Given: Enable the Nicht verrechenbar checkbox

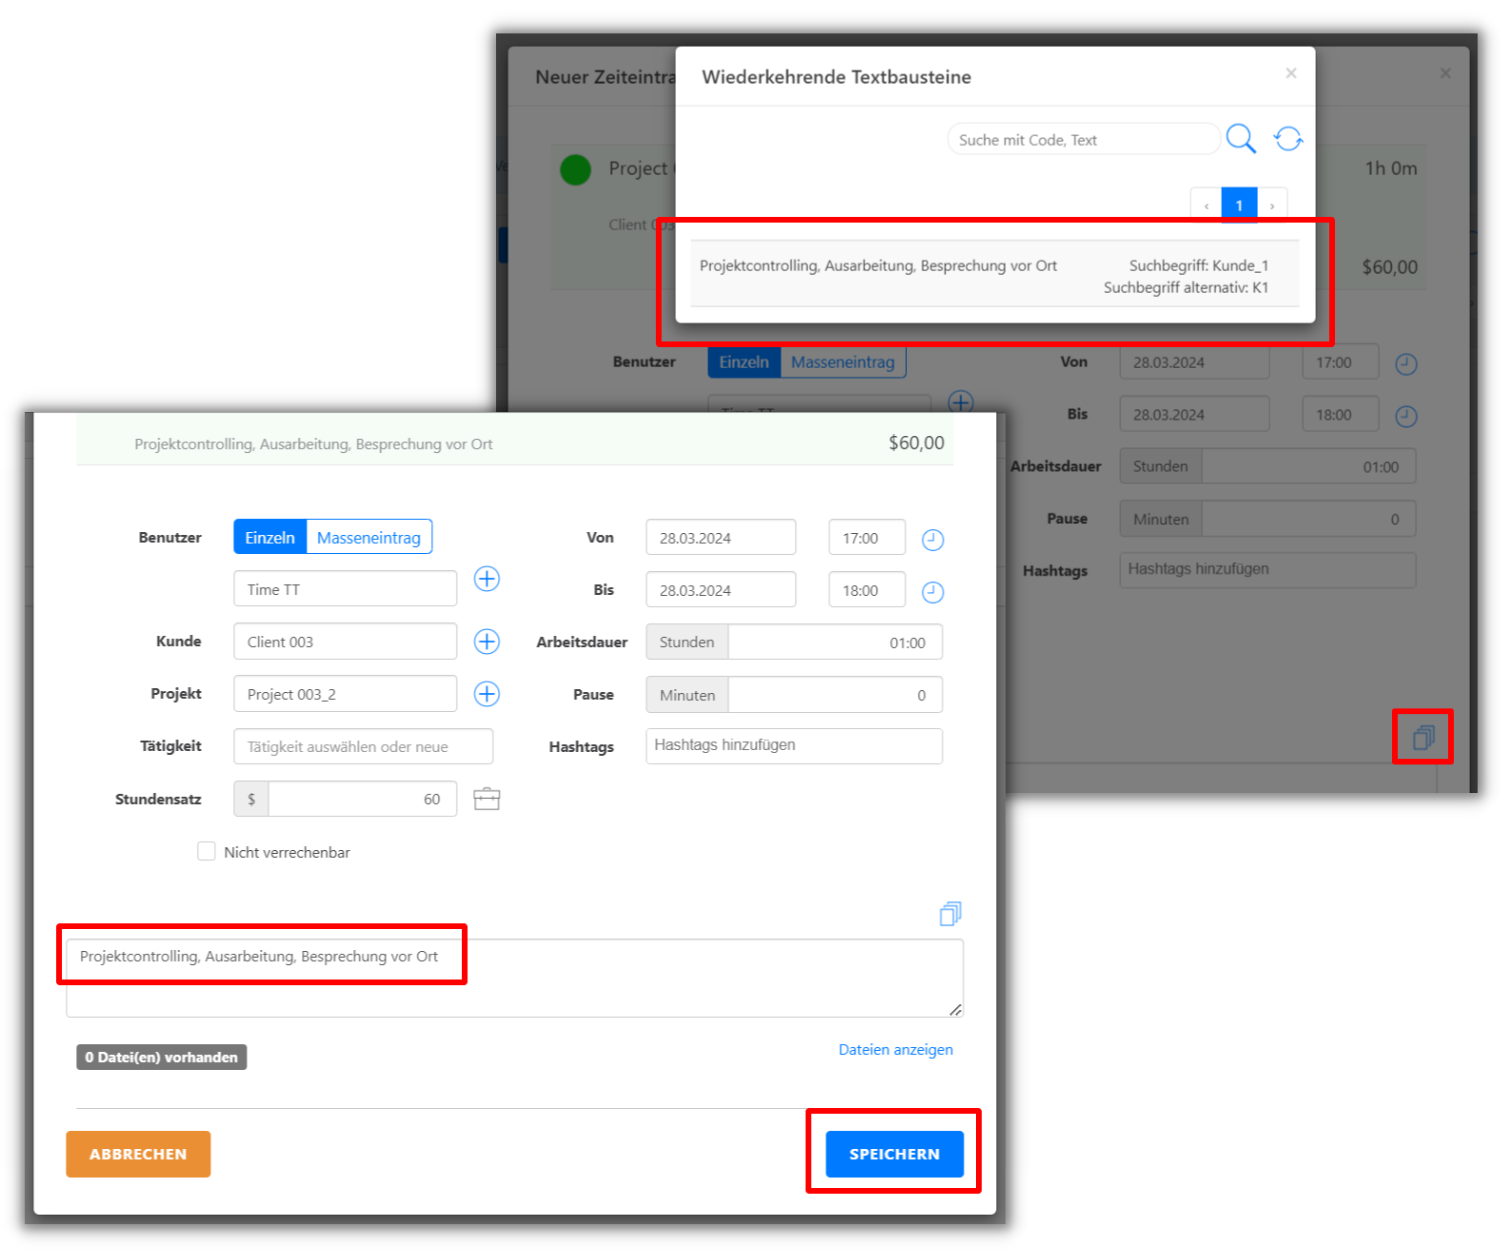Looking at the screenshot, I should pyautogui.click(x=207, y=852).
